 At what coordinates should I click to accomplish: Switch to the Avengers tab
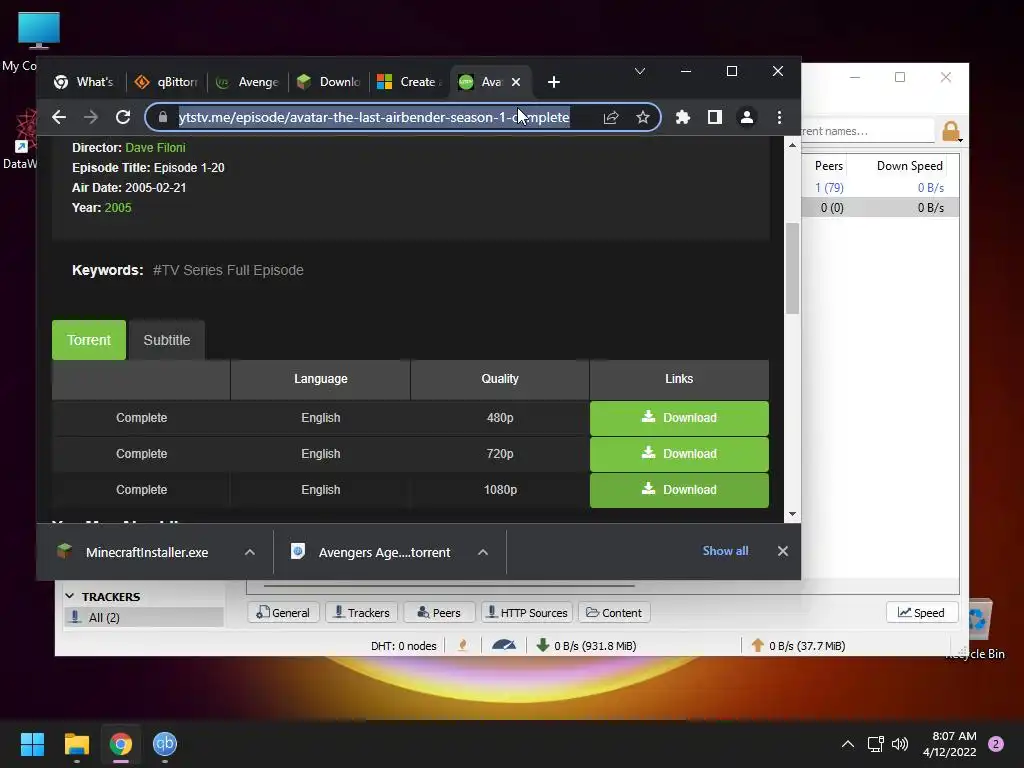[247, 82]
